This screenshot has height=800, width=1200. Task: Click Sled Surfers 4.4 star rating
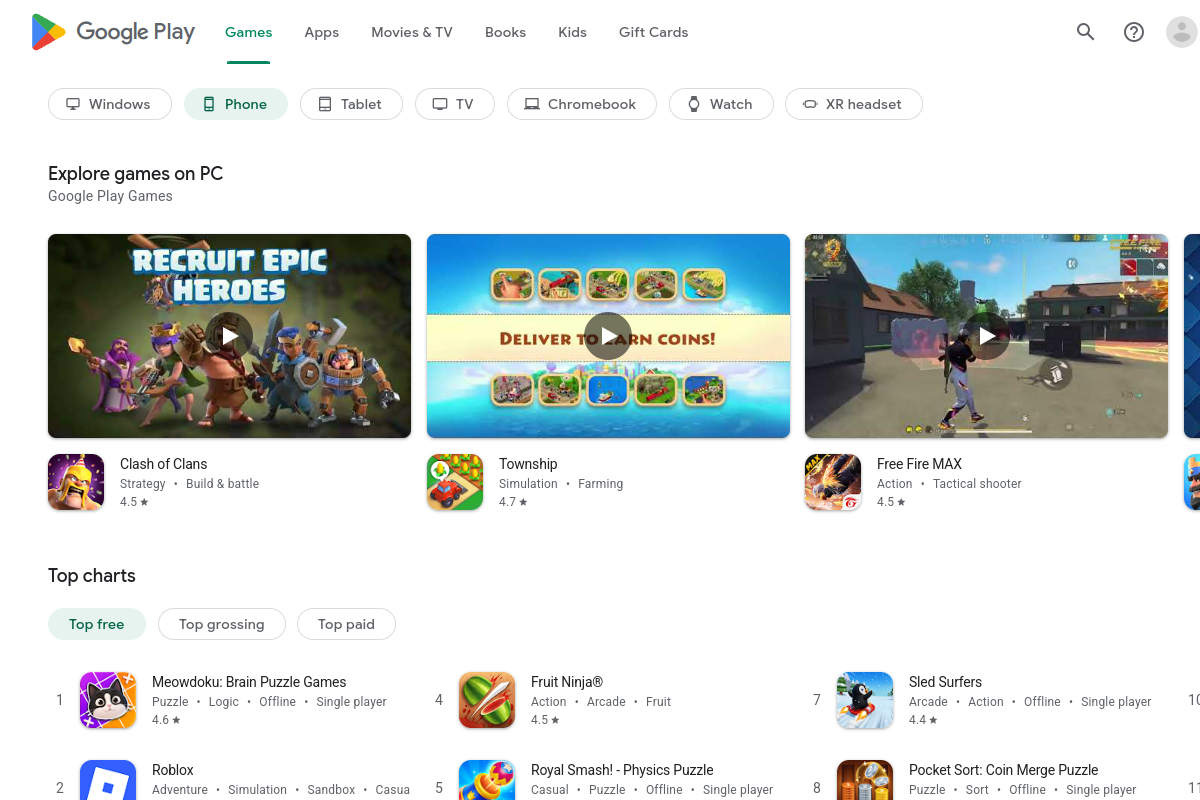(x=923, y=720)
